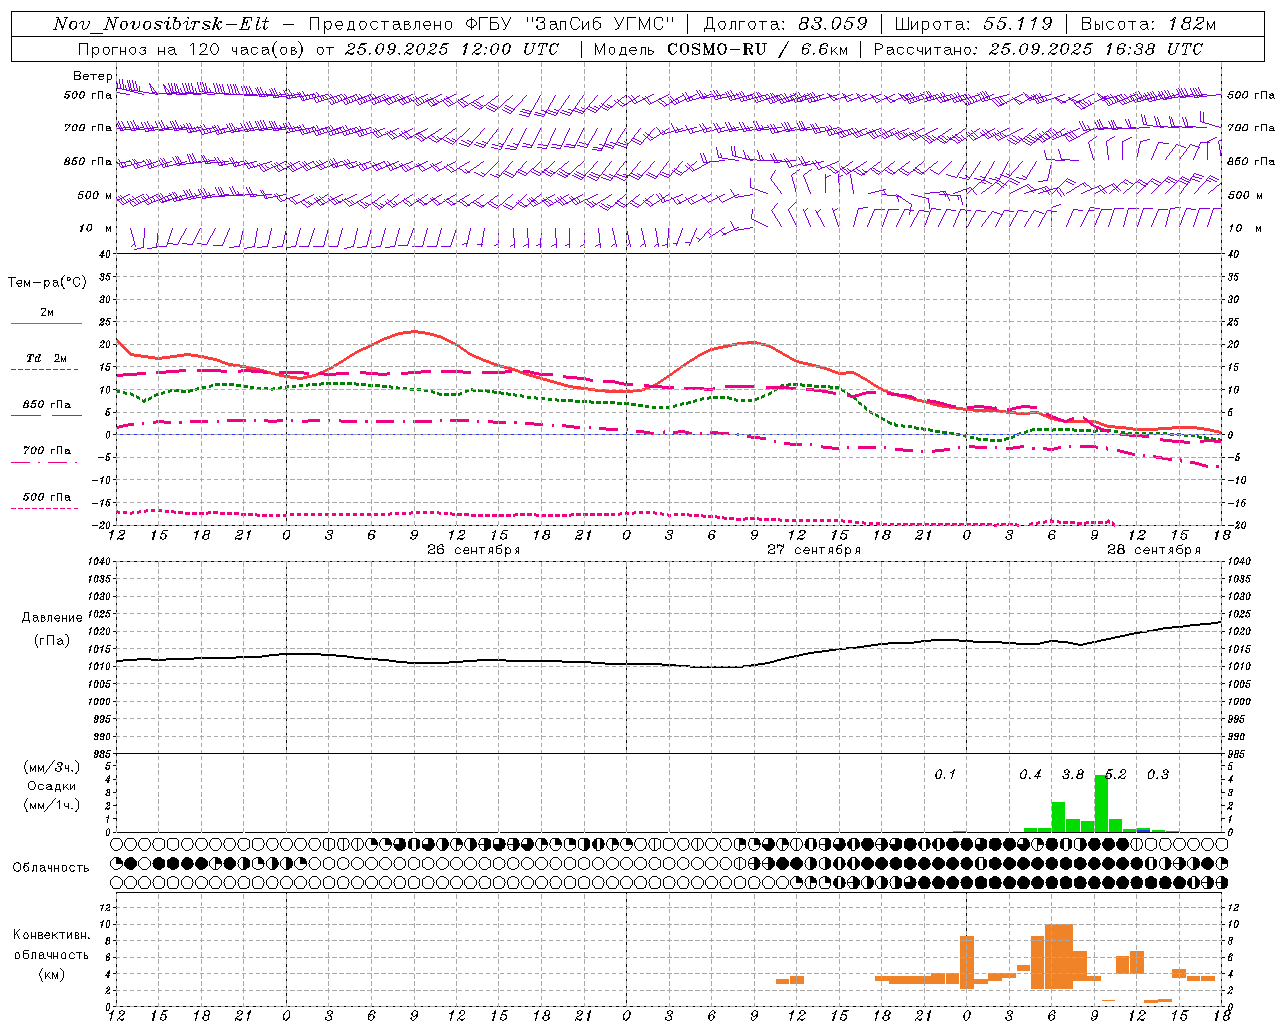Click the model name COSMO-RU
This screenshot has height=1024, width=1280.
coord(717,49)
